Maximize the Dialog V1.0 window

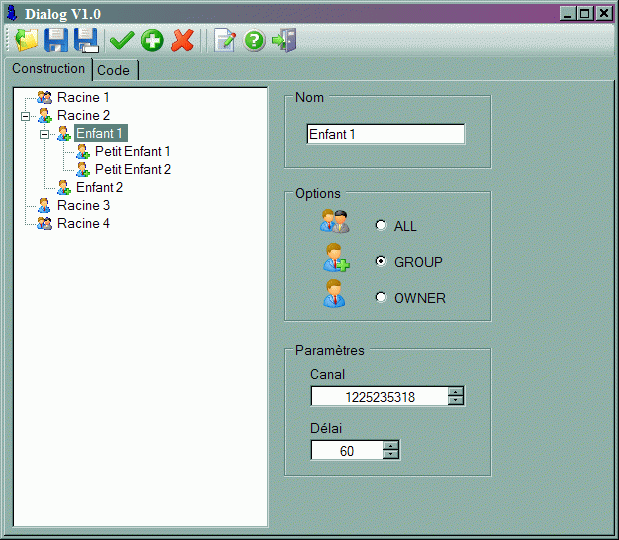(x=585, y=13)
